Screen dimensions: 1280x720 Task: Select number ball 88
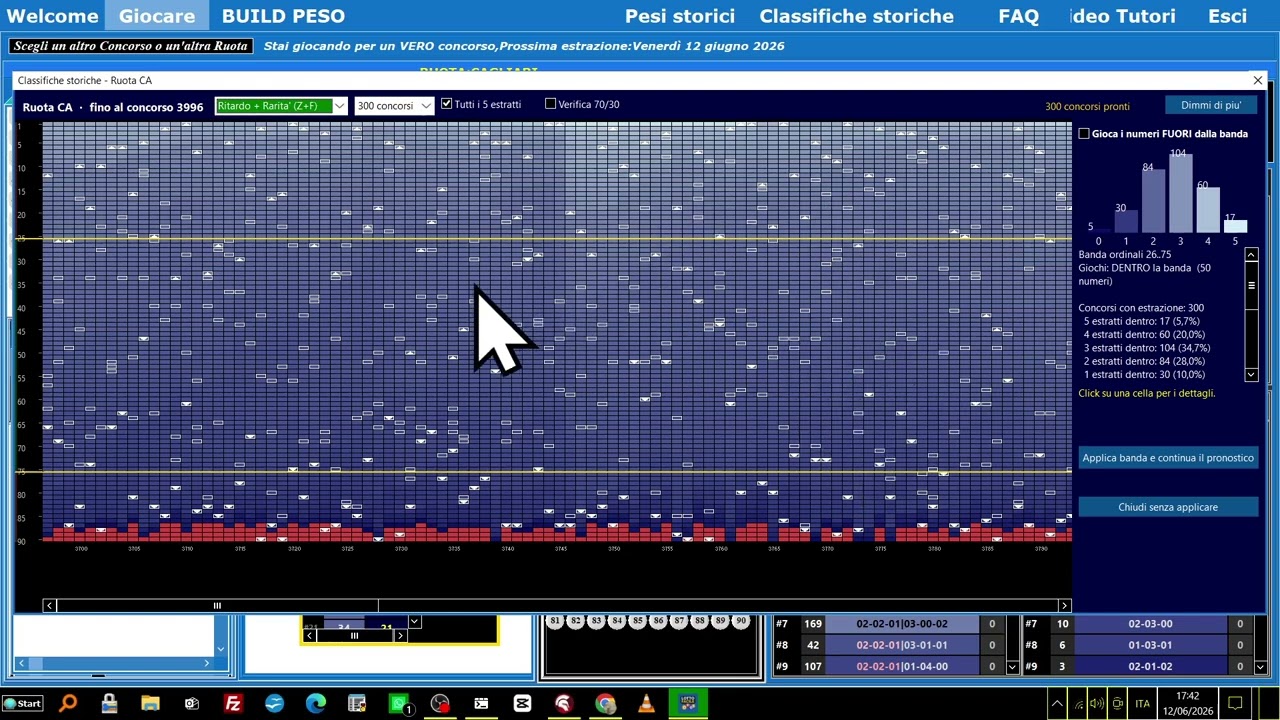point(700,621)
